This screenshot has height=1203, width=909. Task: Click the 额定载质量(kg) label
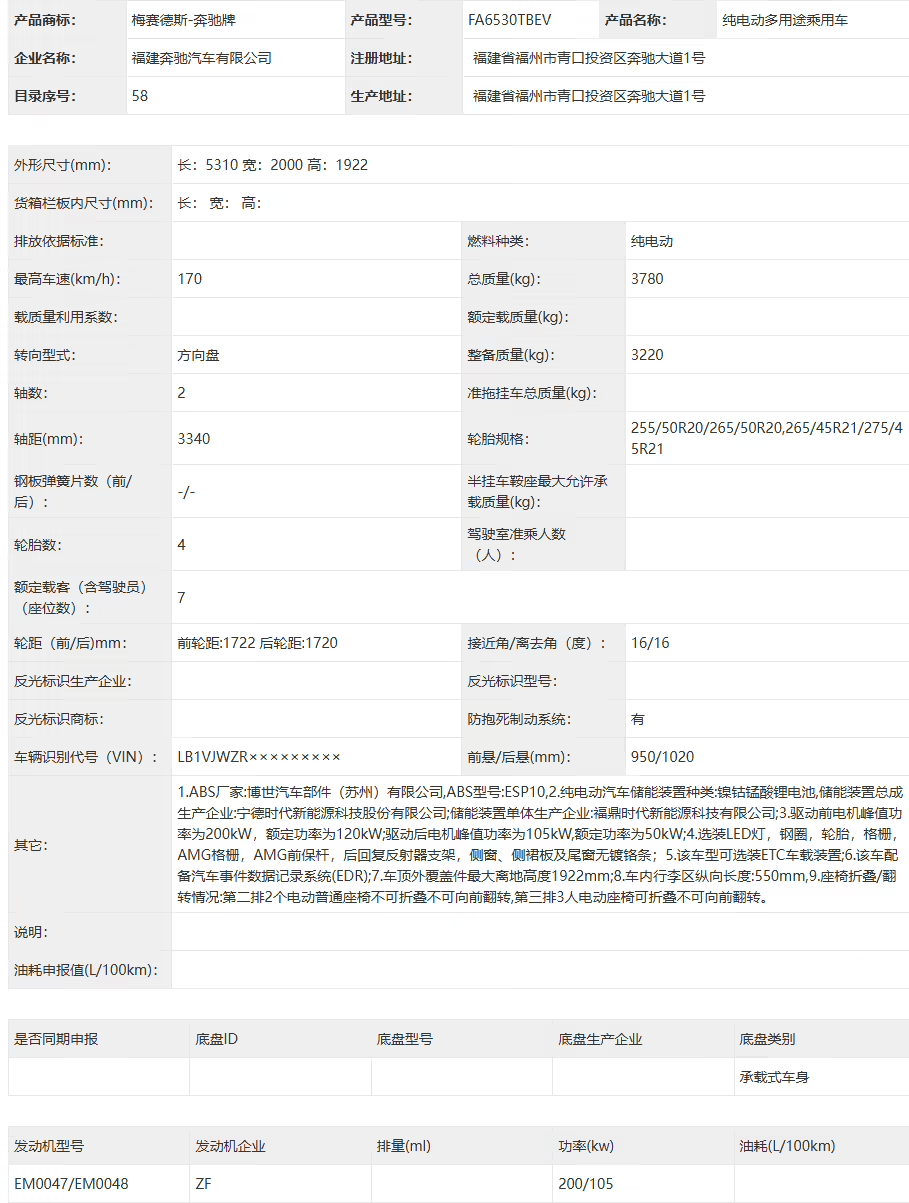[518, 317]
